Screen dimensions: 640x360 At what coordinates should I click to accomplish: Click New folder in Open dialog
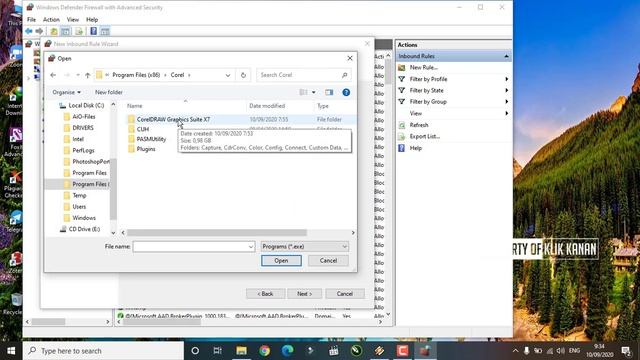pos(109,92)
